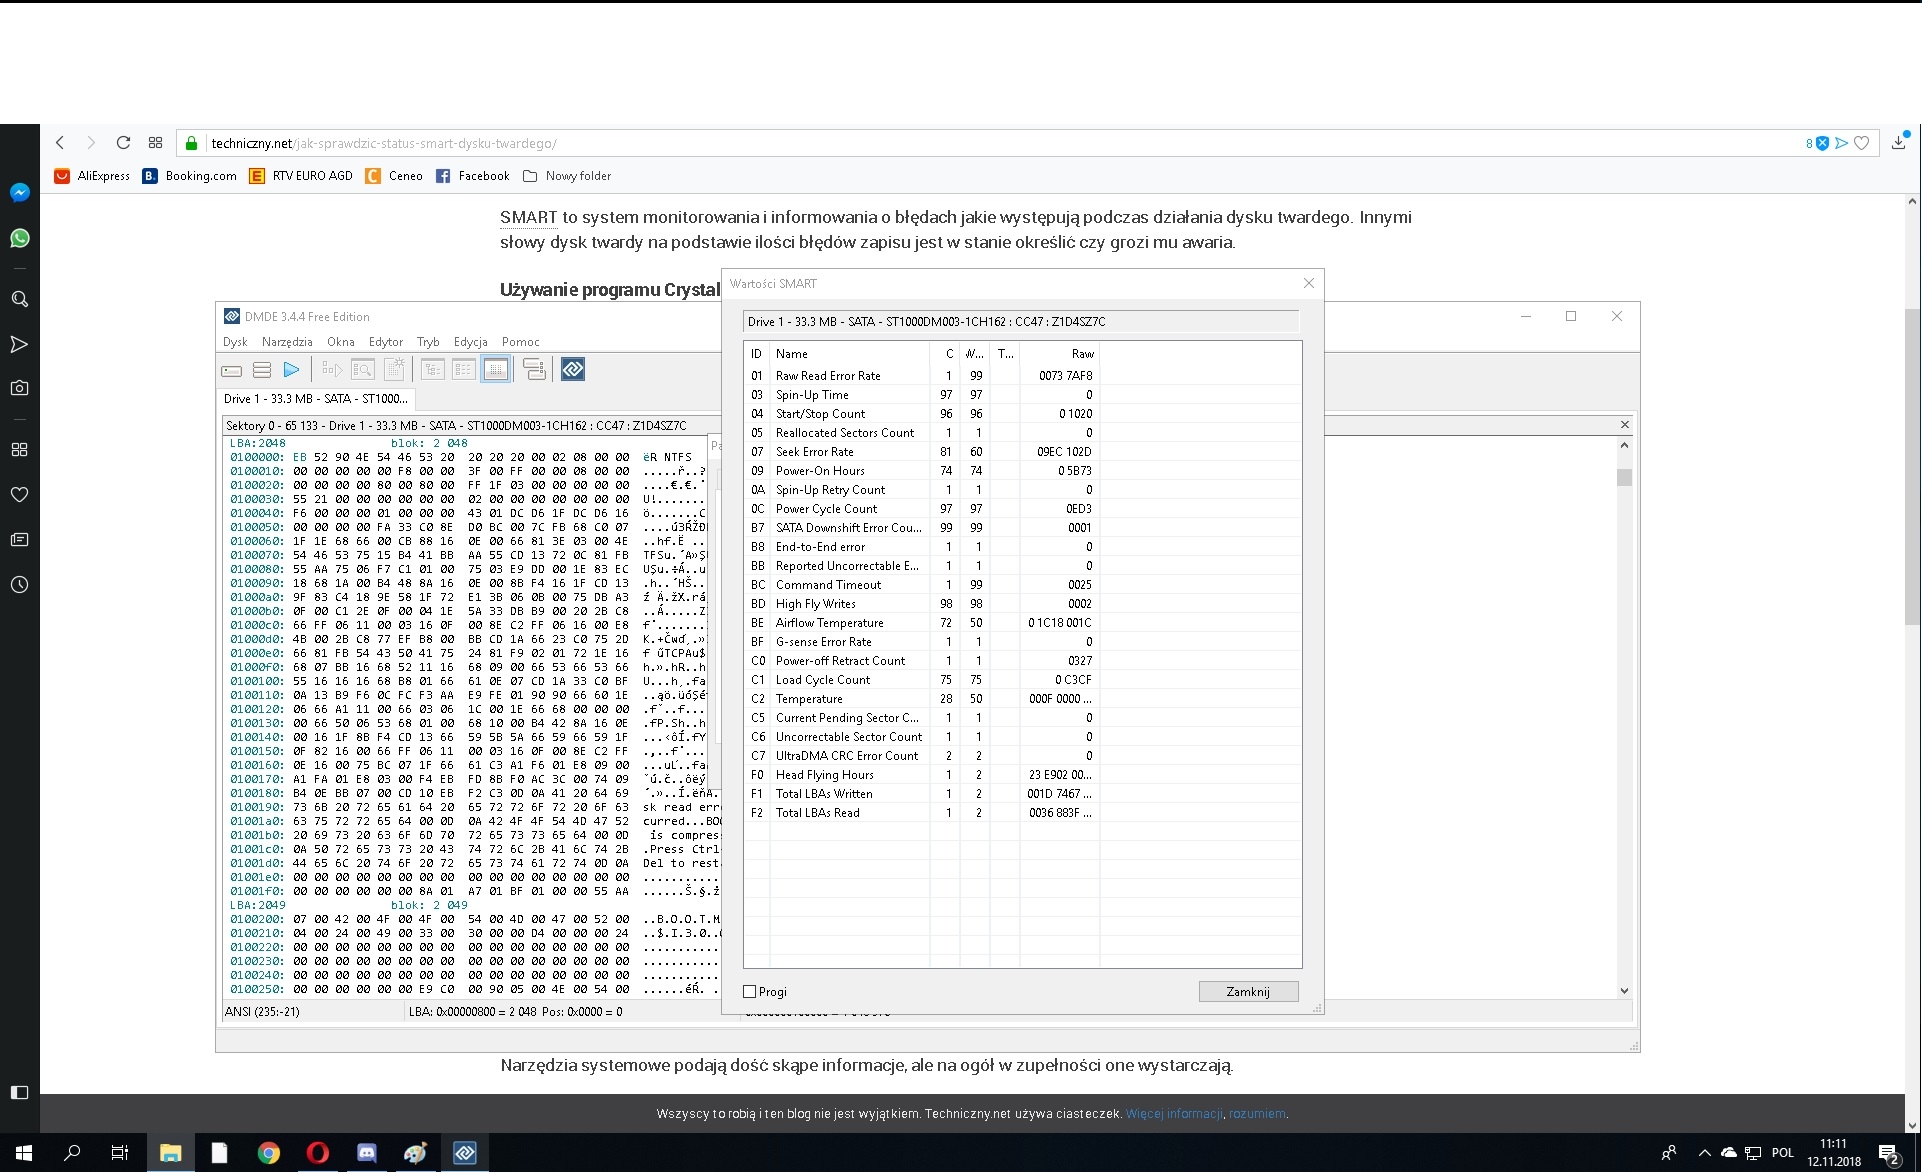The height and width of the screenshot is (1172, 1922).
Task: Click the blue DMDE logo toolbar button
Action: [573, 370]
